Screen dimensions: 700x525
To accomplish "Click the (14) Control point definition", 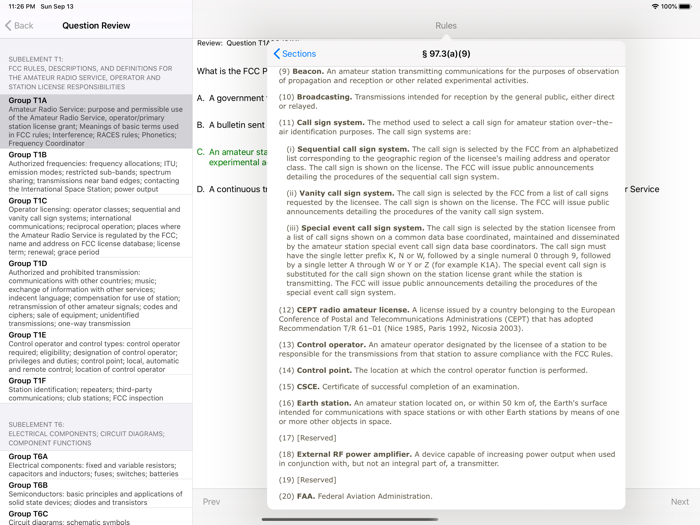I will coord(433,370).
